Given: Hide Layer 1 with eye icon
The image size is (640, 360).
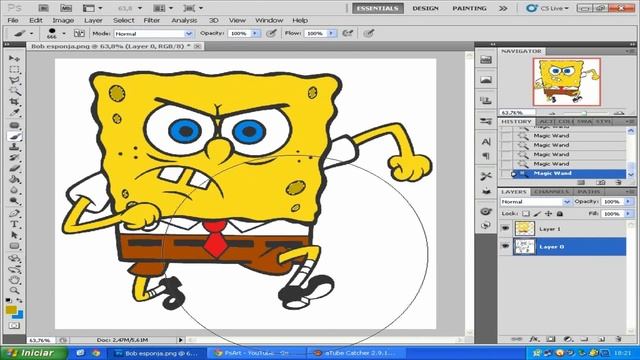Looking at the screenshot, I should [x=505, y=229].
